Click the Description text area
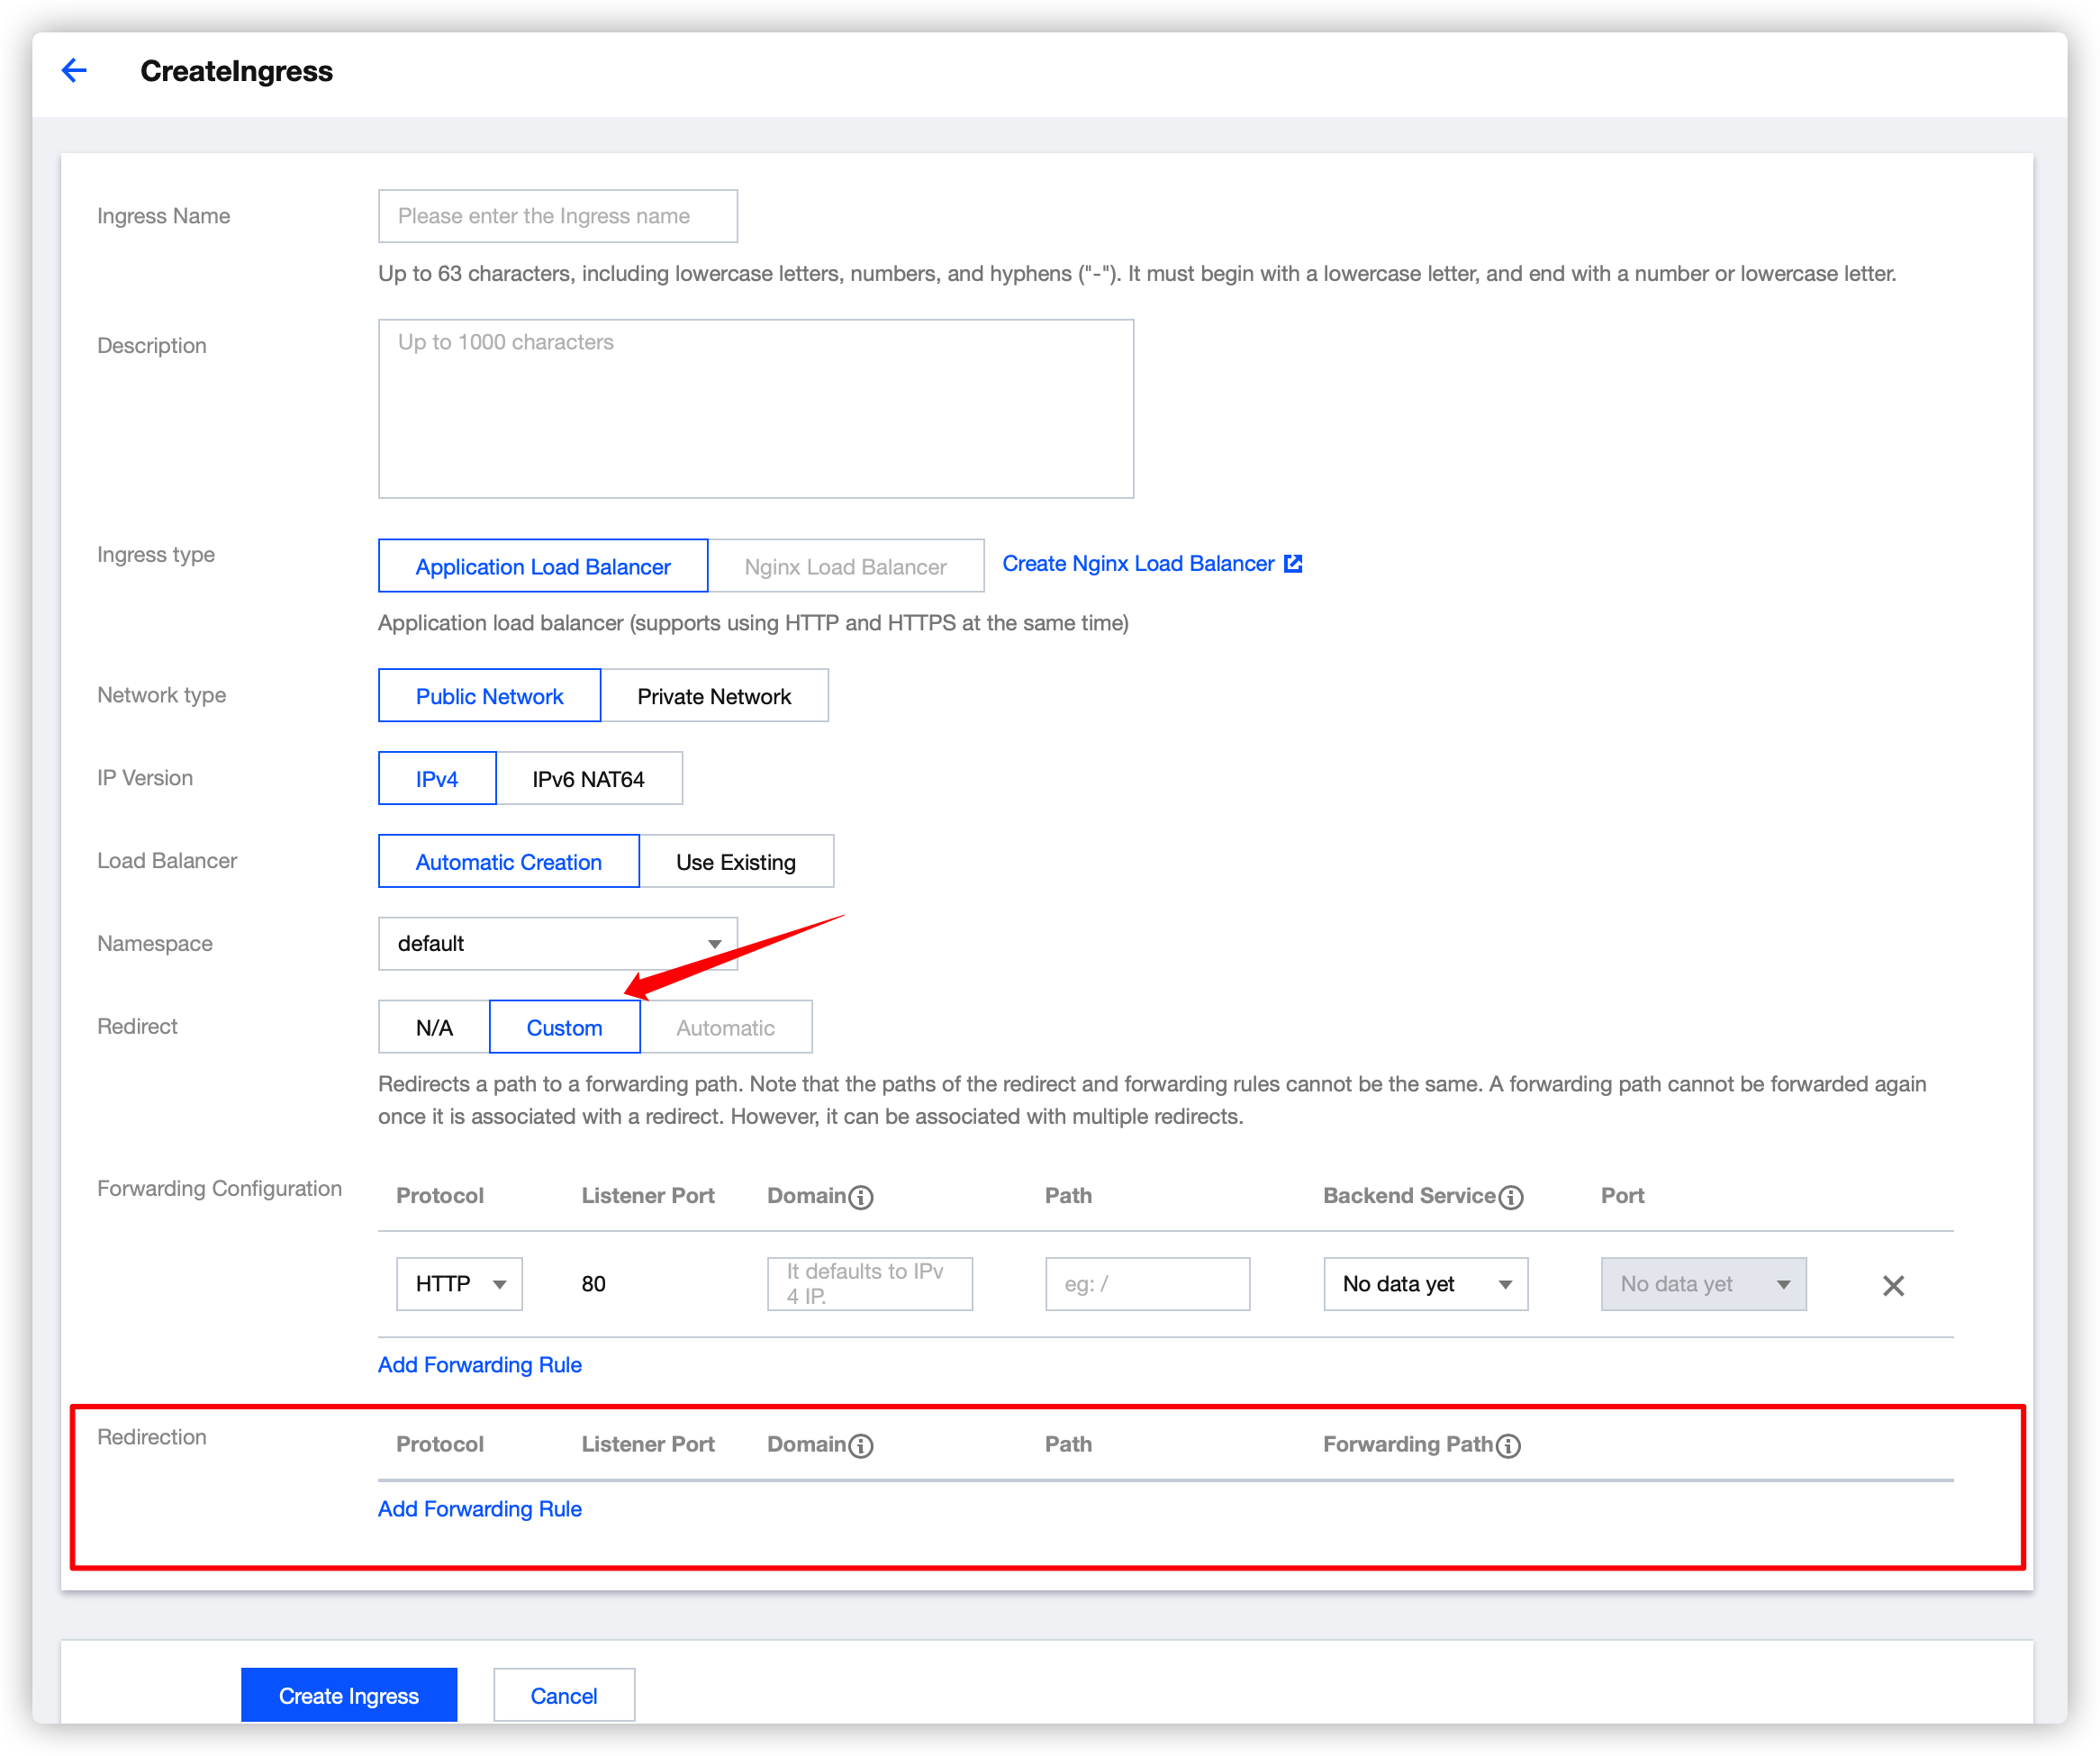 tap(755, 409)
